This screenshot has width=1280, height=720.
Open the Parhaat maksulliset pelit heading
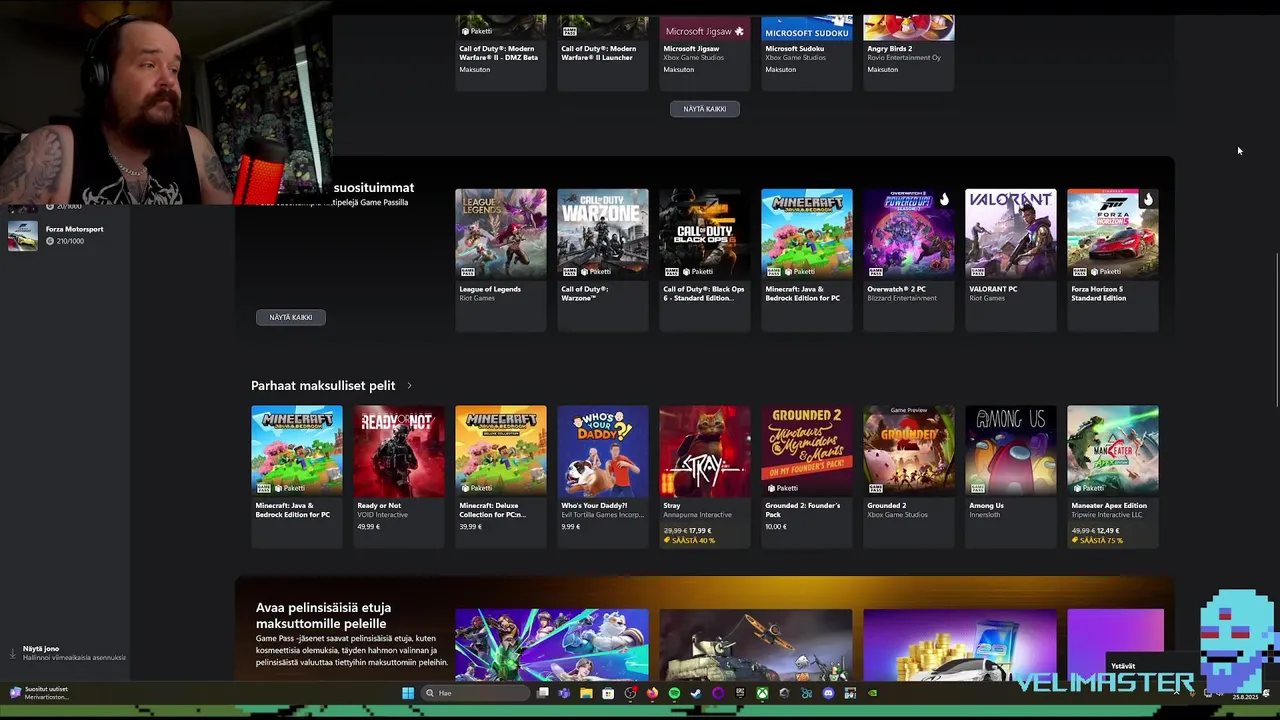(x=323, y=385)
